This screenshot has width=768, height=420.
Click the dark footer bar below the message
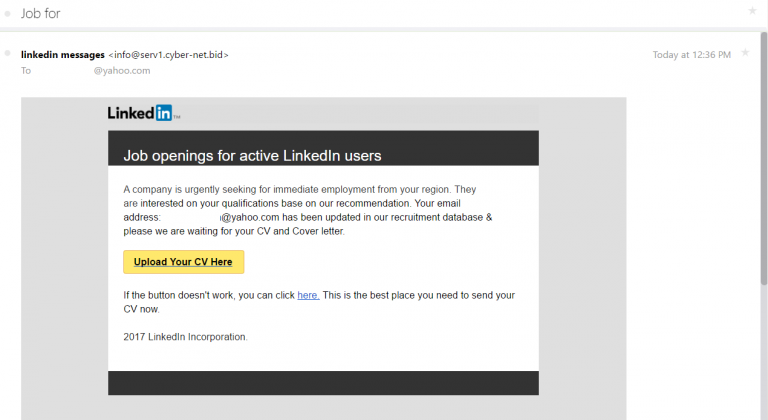323,383
